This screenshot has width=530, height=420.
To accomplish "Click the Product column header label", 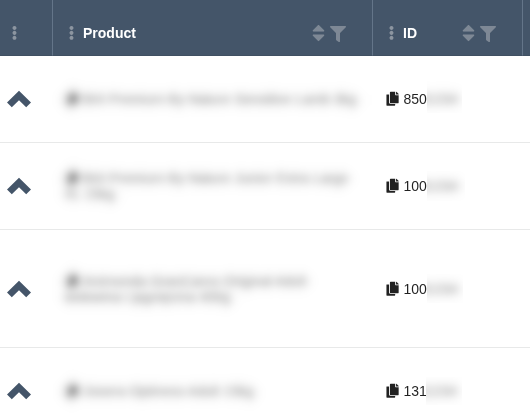I will click(110, 33).
